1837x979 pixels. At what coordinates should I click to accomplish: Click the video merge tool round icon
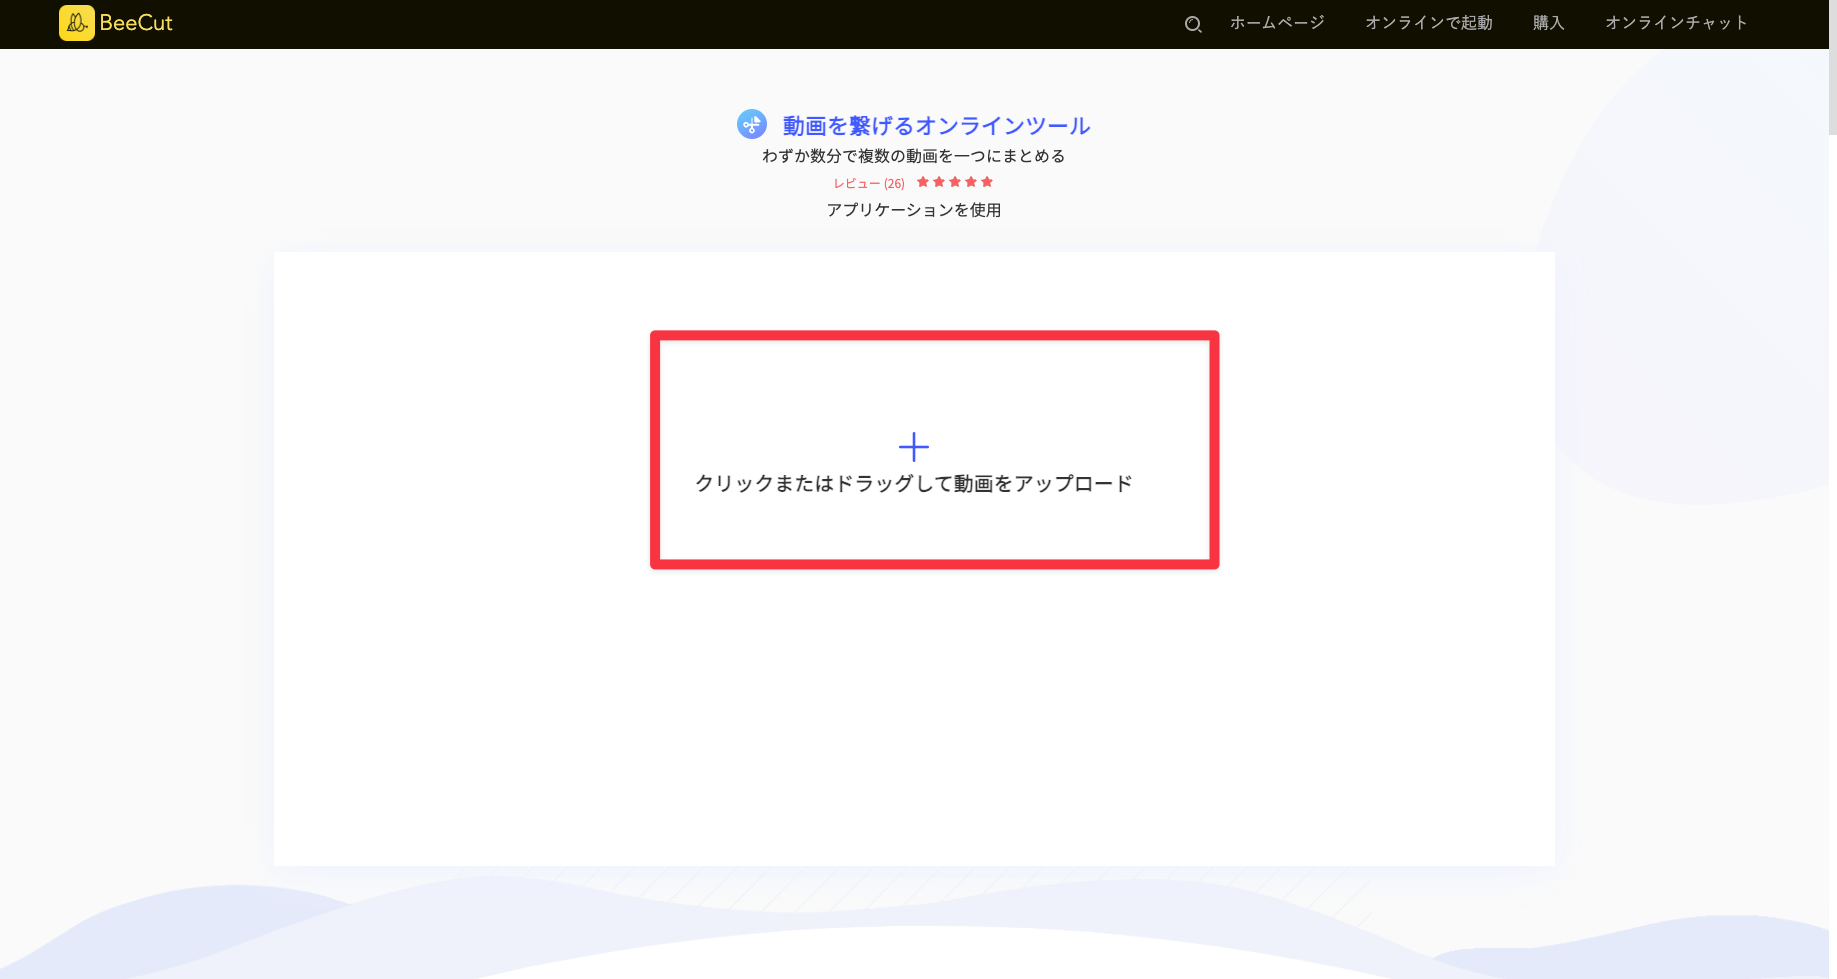(x=752, y=124)
